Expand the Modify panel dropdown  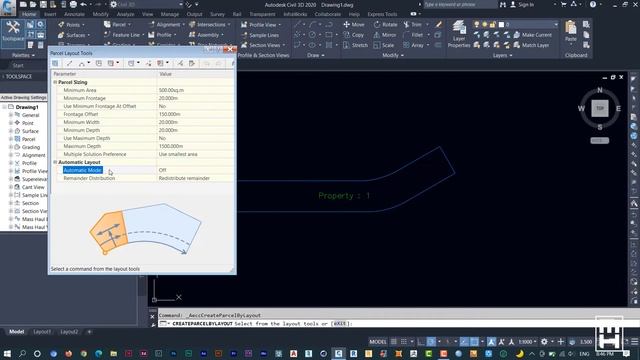pos(393,55)
